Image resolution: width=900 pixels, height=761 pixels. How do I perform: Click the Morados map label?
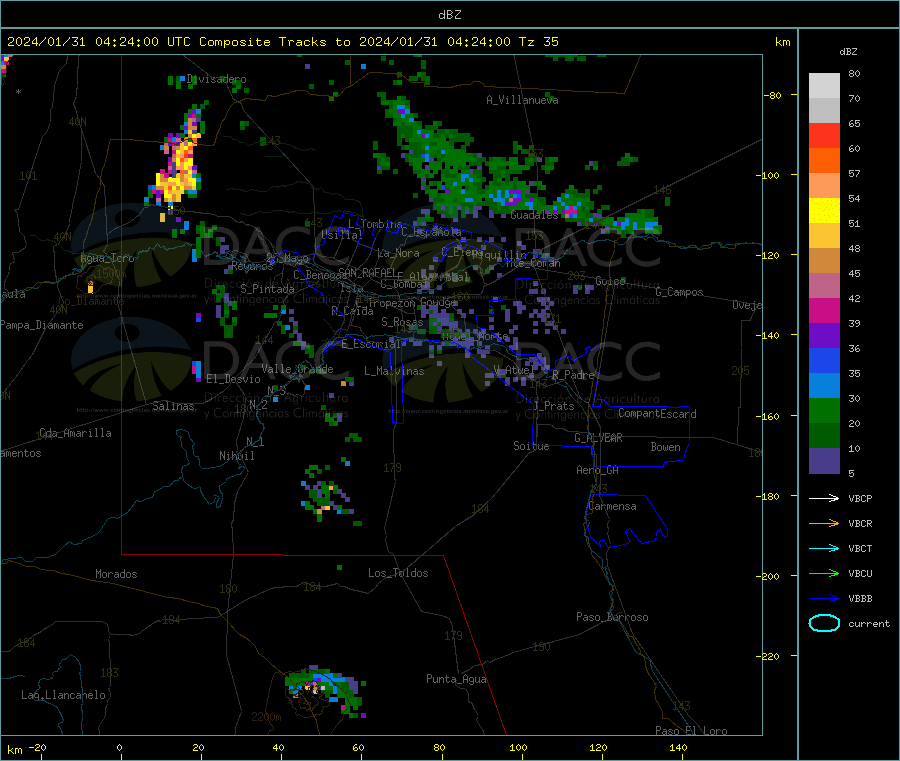click(116, 574)
